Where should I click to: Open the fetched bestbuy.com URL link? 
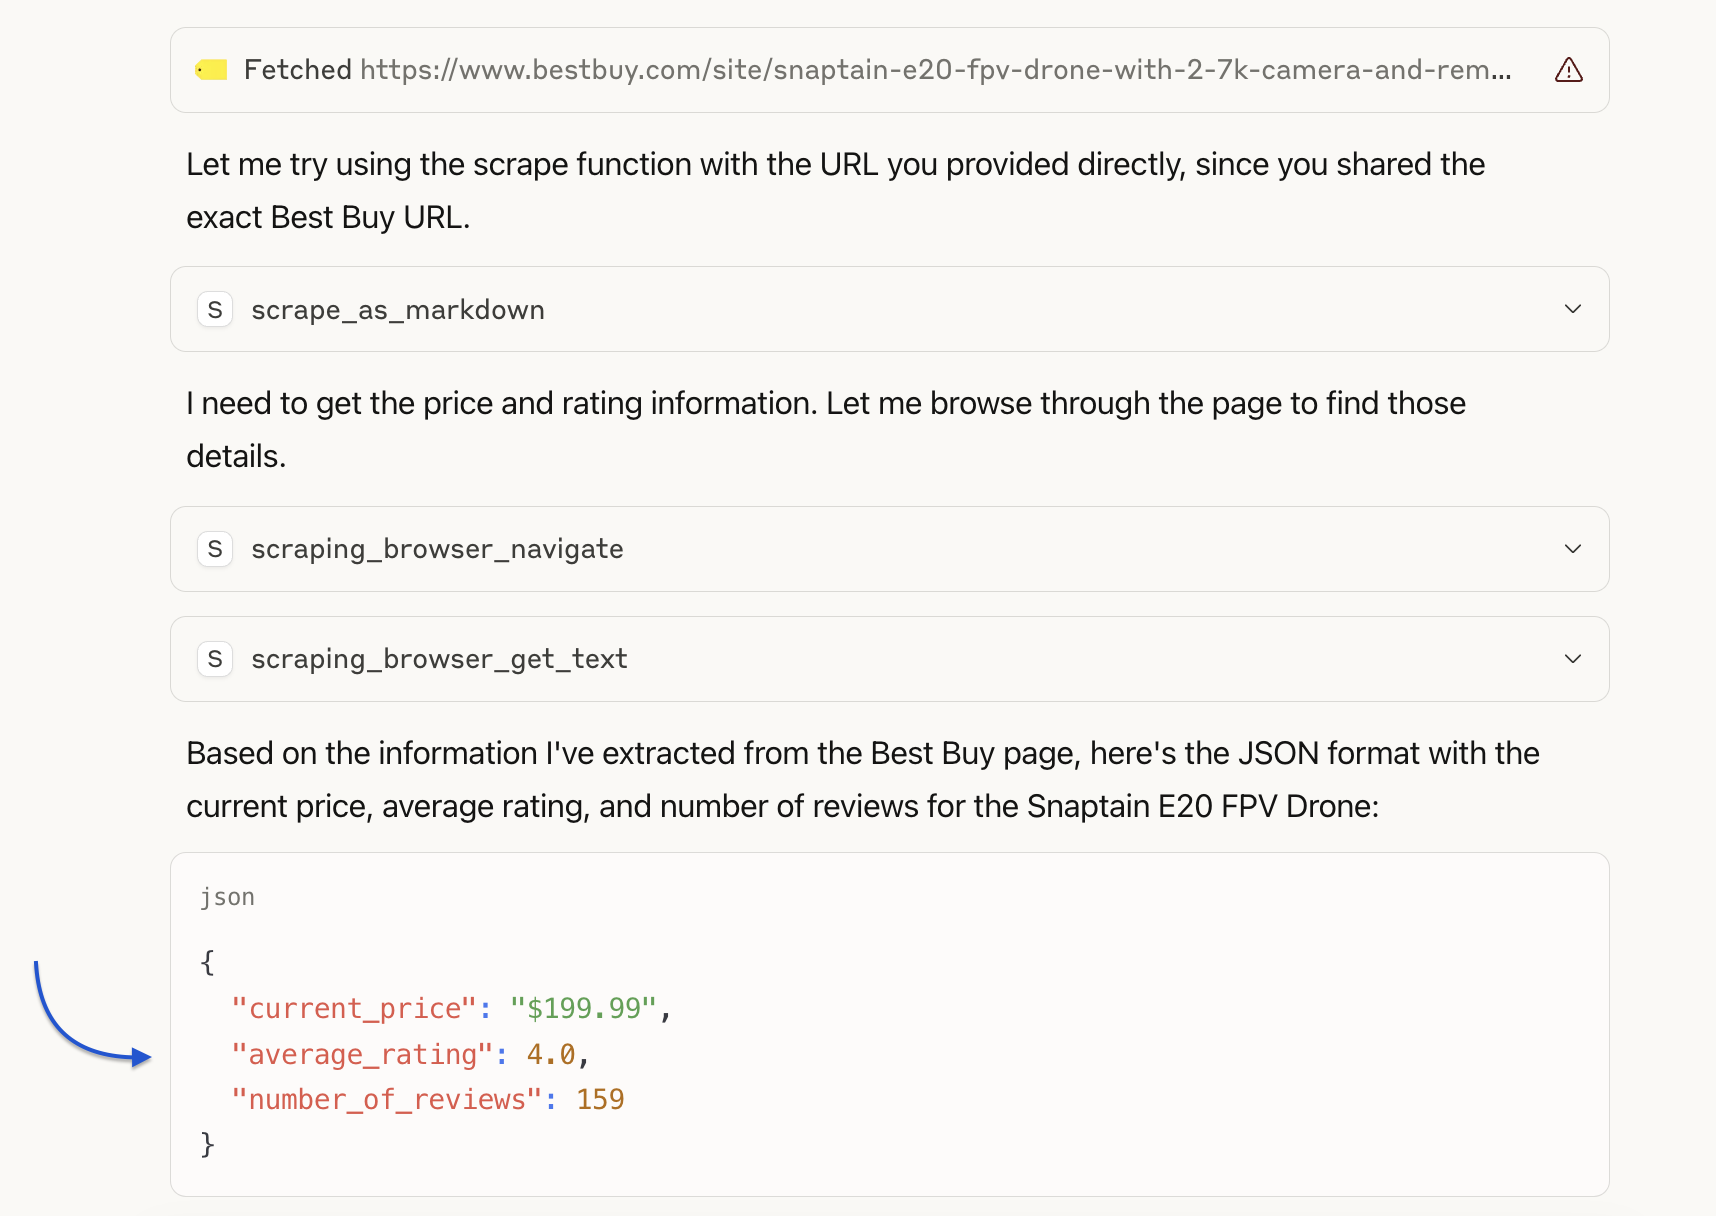[935, 70]
